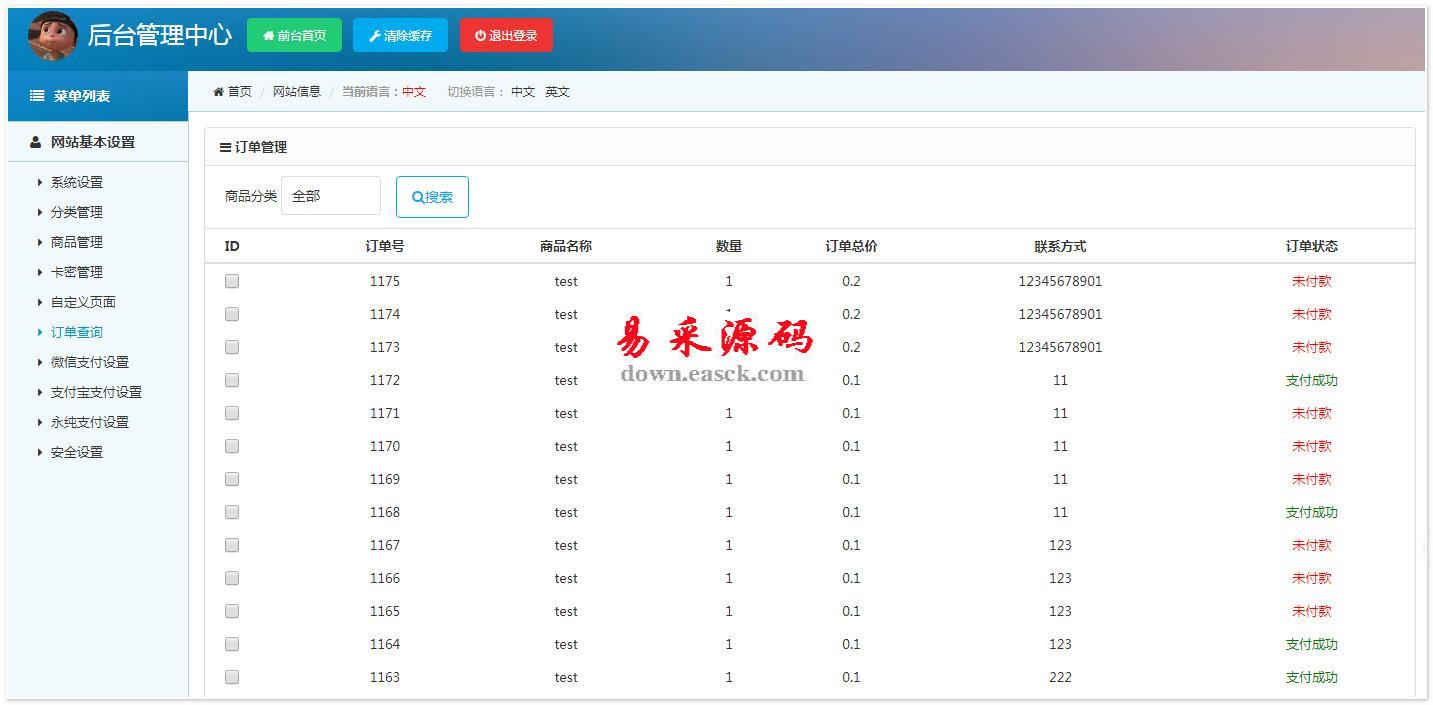The height and width of the screenshot is (705, 1433).
Task: Click the user icon beside 网站基本设置
Action: pyautogui.click(x=36, y=142)
